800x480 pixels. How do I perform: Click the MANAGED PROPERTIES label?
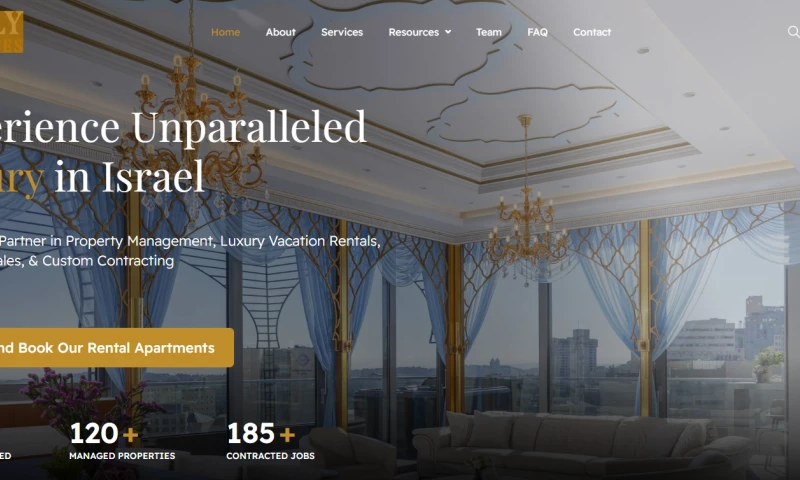click(122, 456)
